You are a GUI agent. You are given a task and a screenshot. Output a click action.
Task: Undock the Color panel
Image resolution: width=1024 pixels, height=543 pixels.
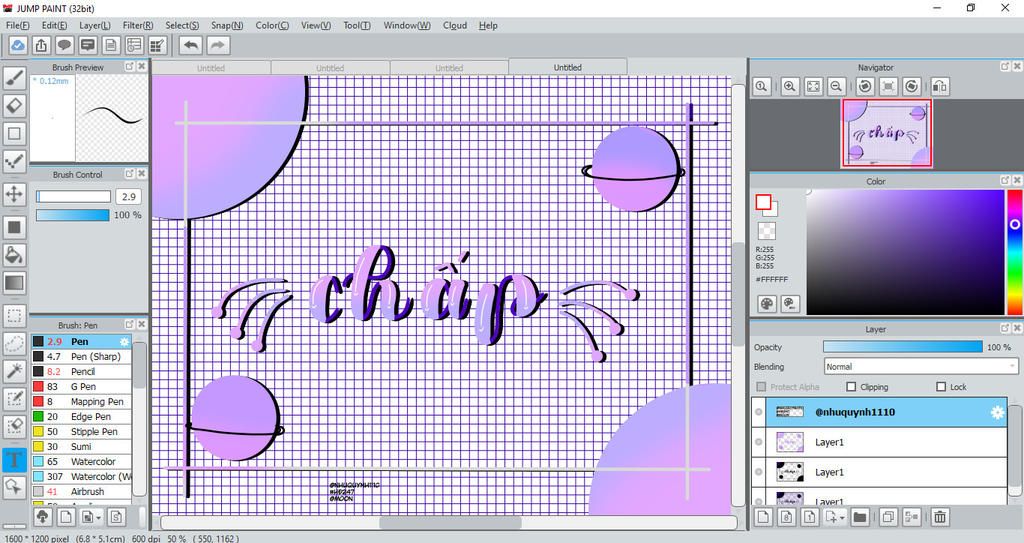coord(1004,180)
